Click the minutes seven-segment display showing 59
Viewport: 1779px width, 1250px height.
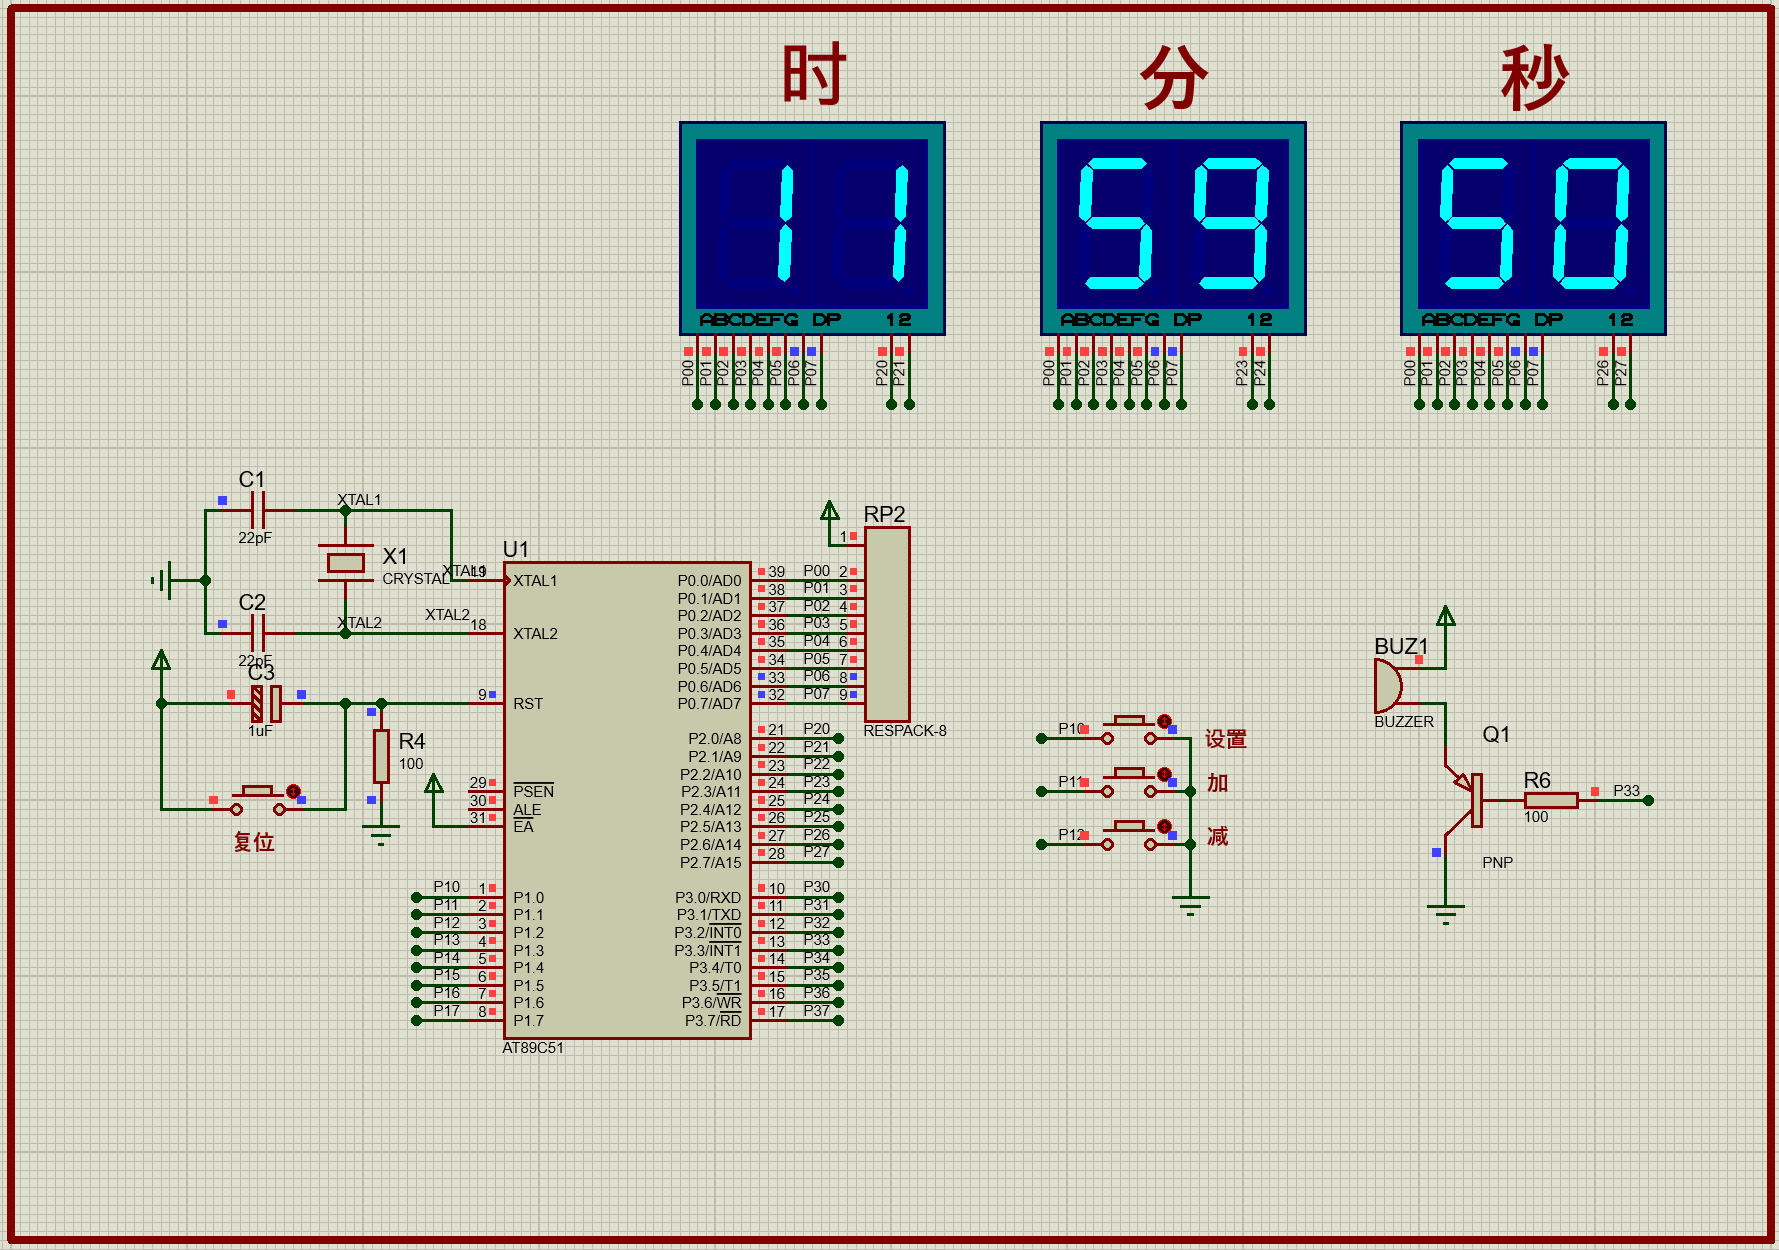pyautogui.click(x=1173, y=228)
